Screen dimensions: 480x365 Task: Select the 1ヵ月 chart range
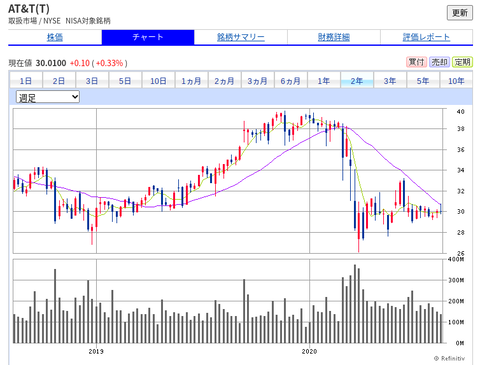[191, 81]
